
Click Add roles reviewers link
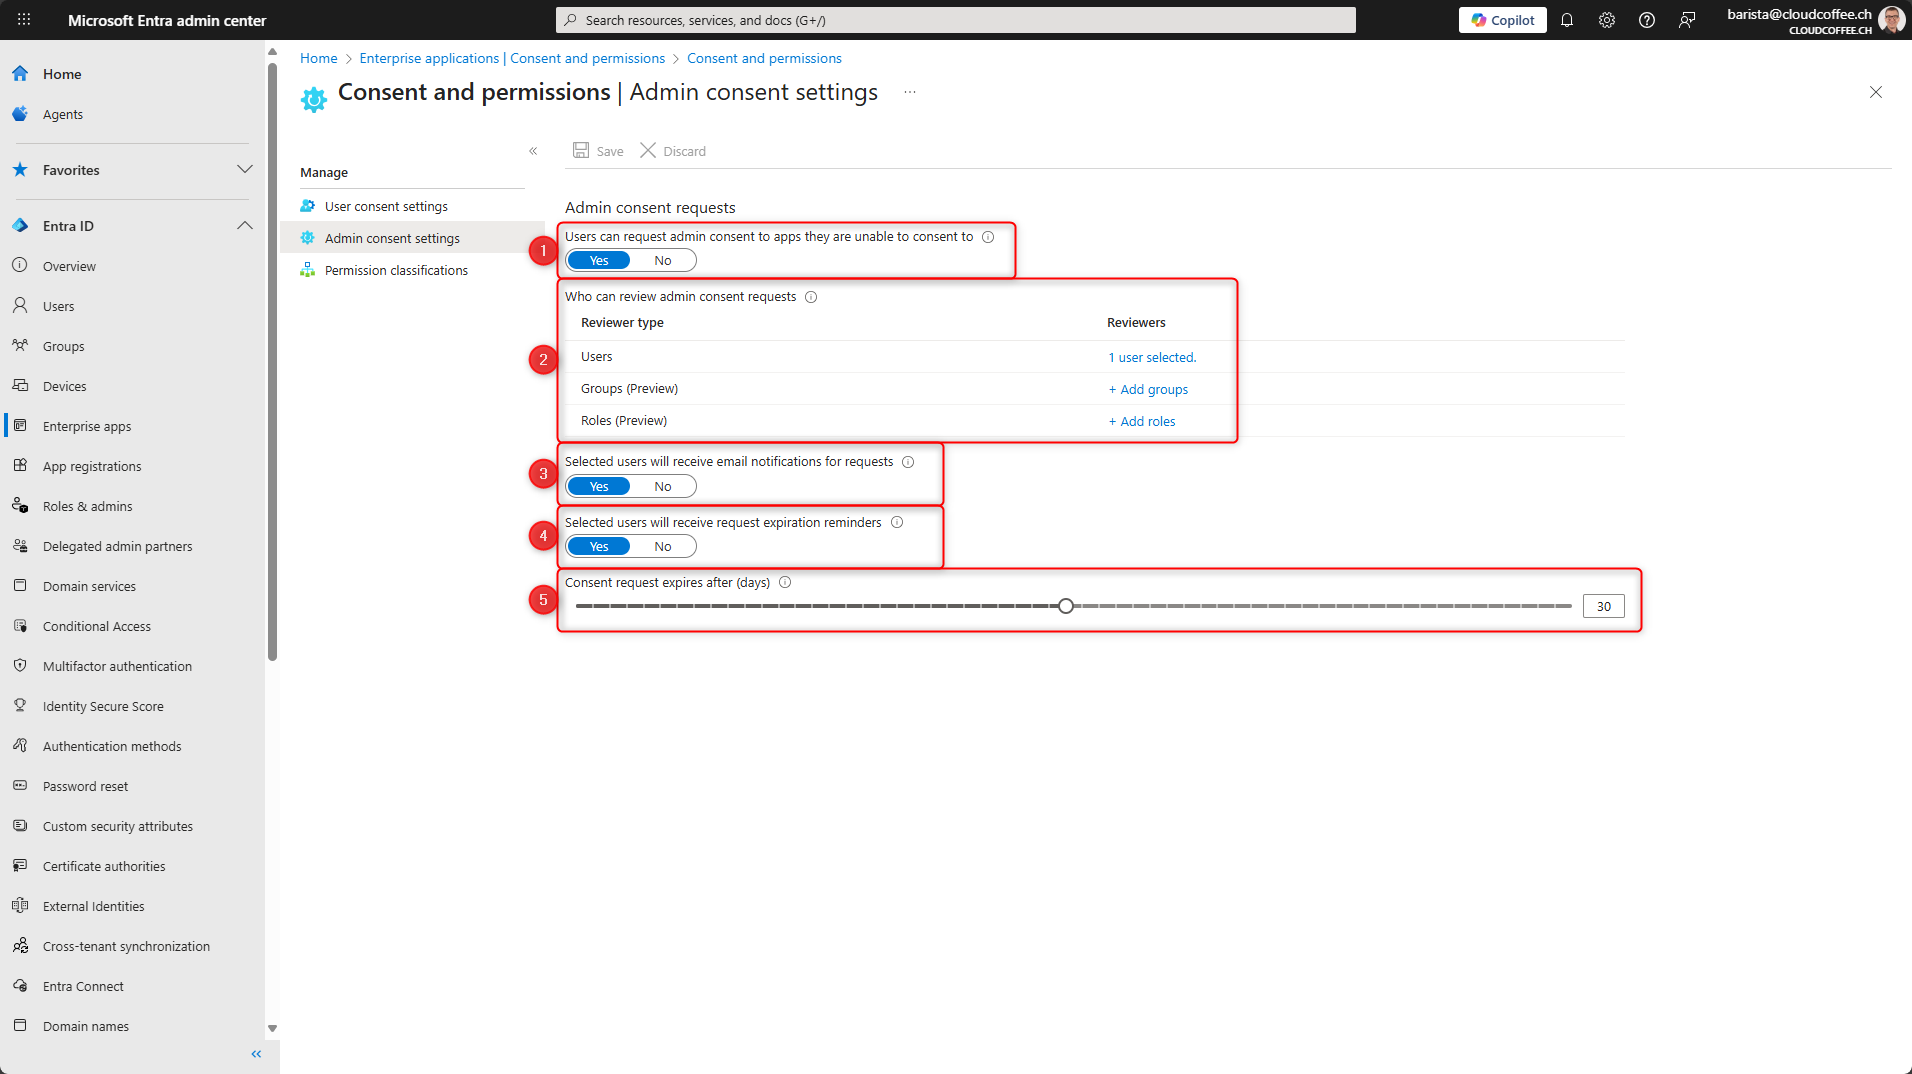[x=1142, y=421]
